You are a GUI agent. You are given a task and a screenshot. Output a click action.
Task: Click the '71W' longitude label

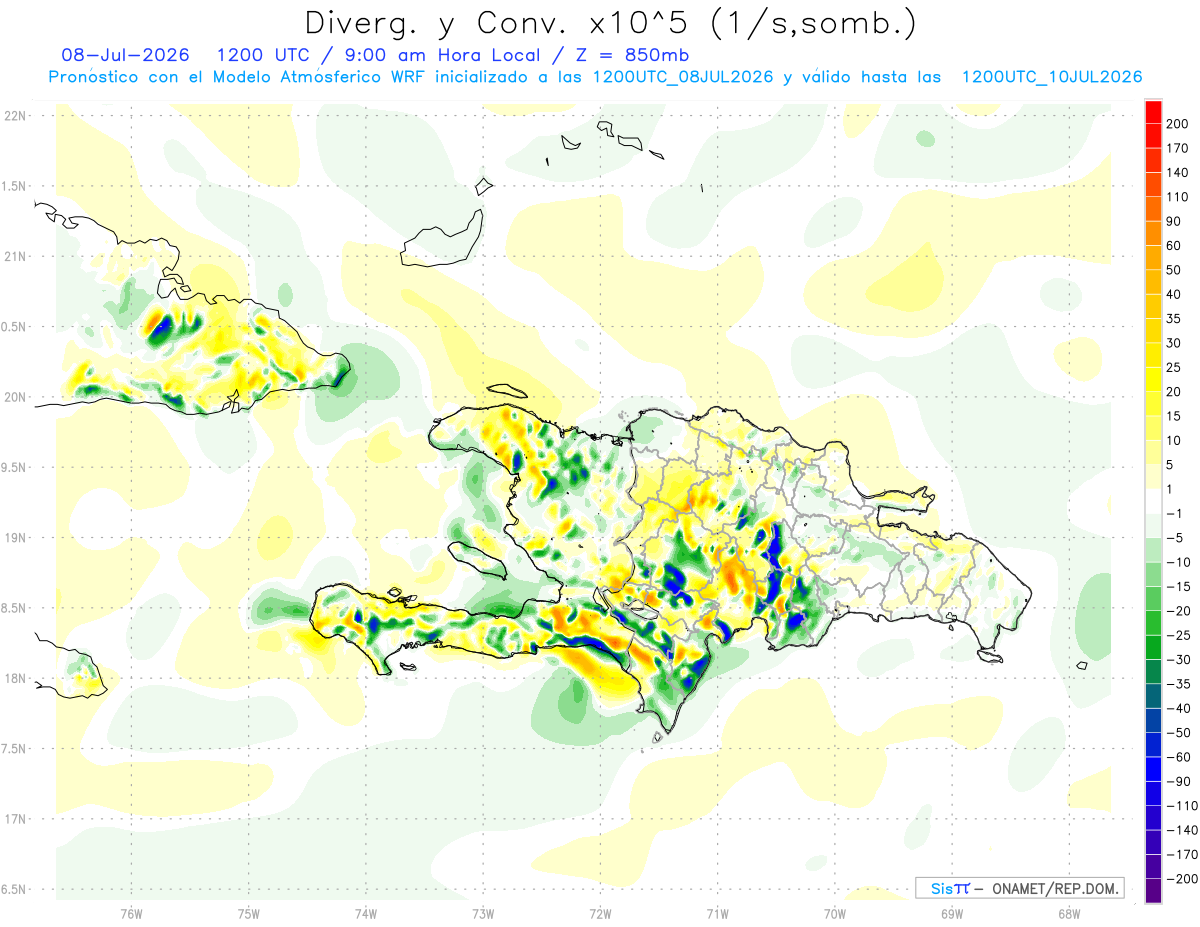tap(717, 913)
